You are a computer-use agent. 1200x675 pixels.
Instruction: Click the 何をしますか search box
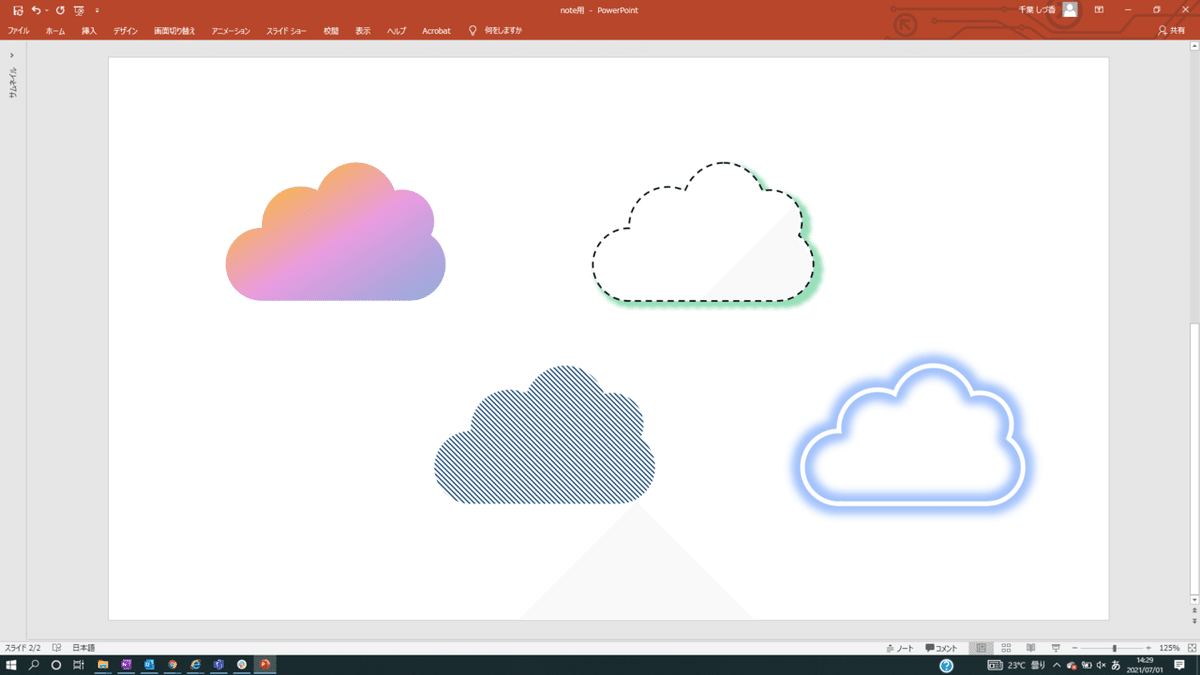[x=503, y=31]
